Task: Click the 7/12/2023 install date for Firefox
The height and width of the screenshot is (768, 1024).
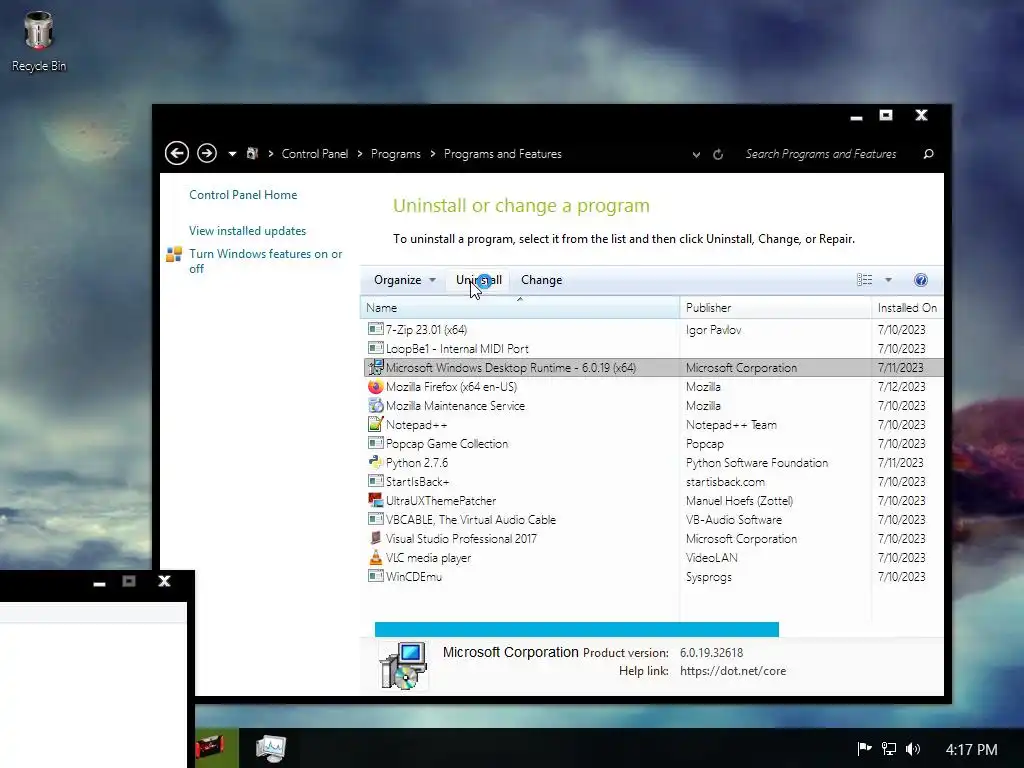Action: click(902, 387)
